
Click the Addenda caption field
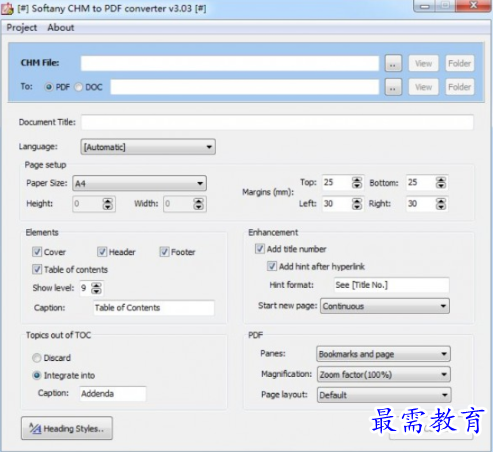113,394
